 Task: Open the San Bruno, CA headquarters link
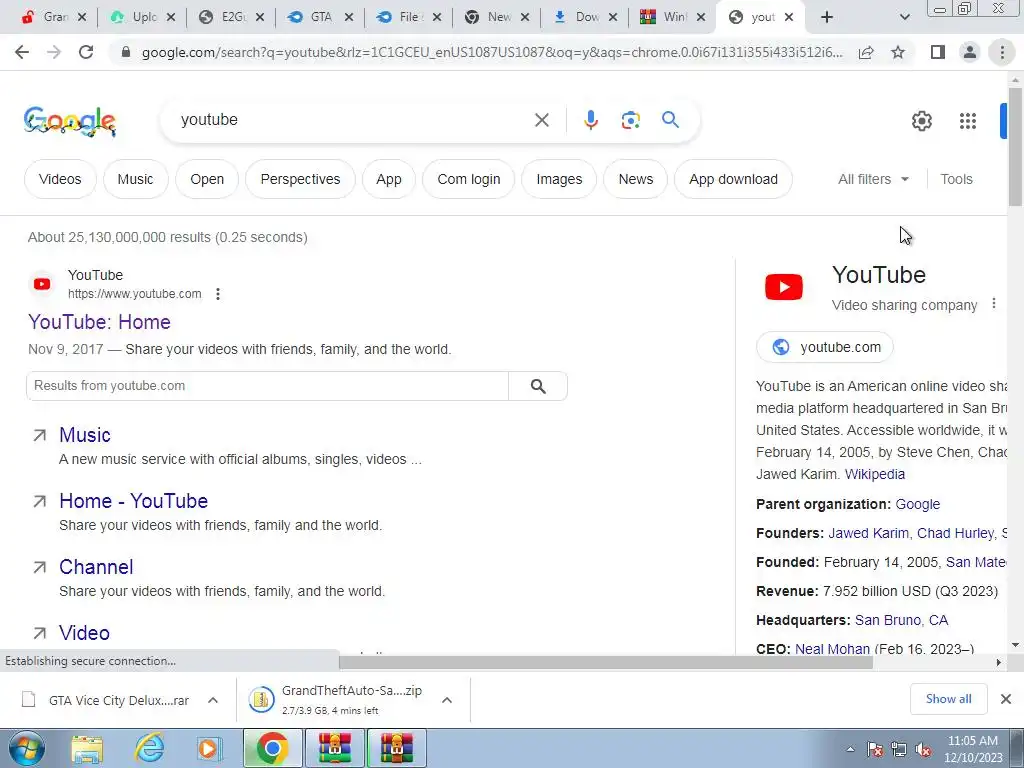click(901, 620)
